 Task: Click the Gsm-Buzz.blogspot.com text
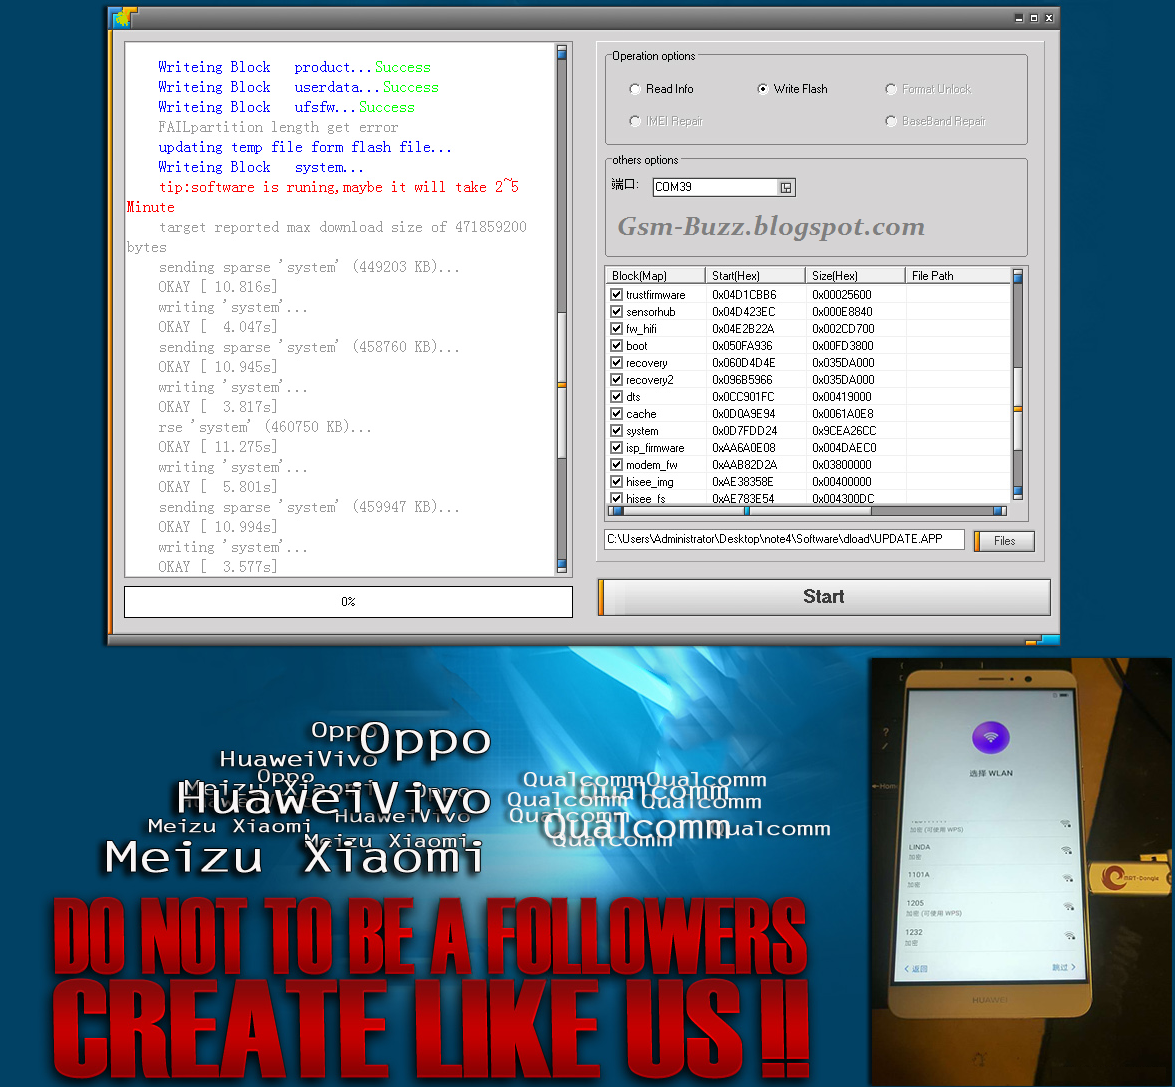click(771, 225)
